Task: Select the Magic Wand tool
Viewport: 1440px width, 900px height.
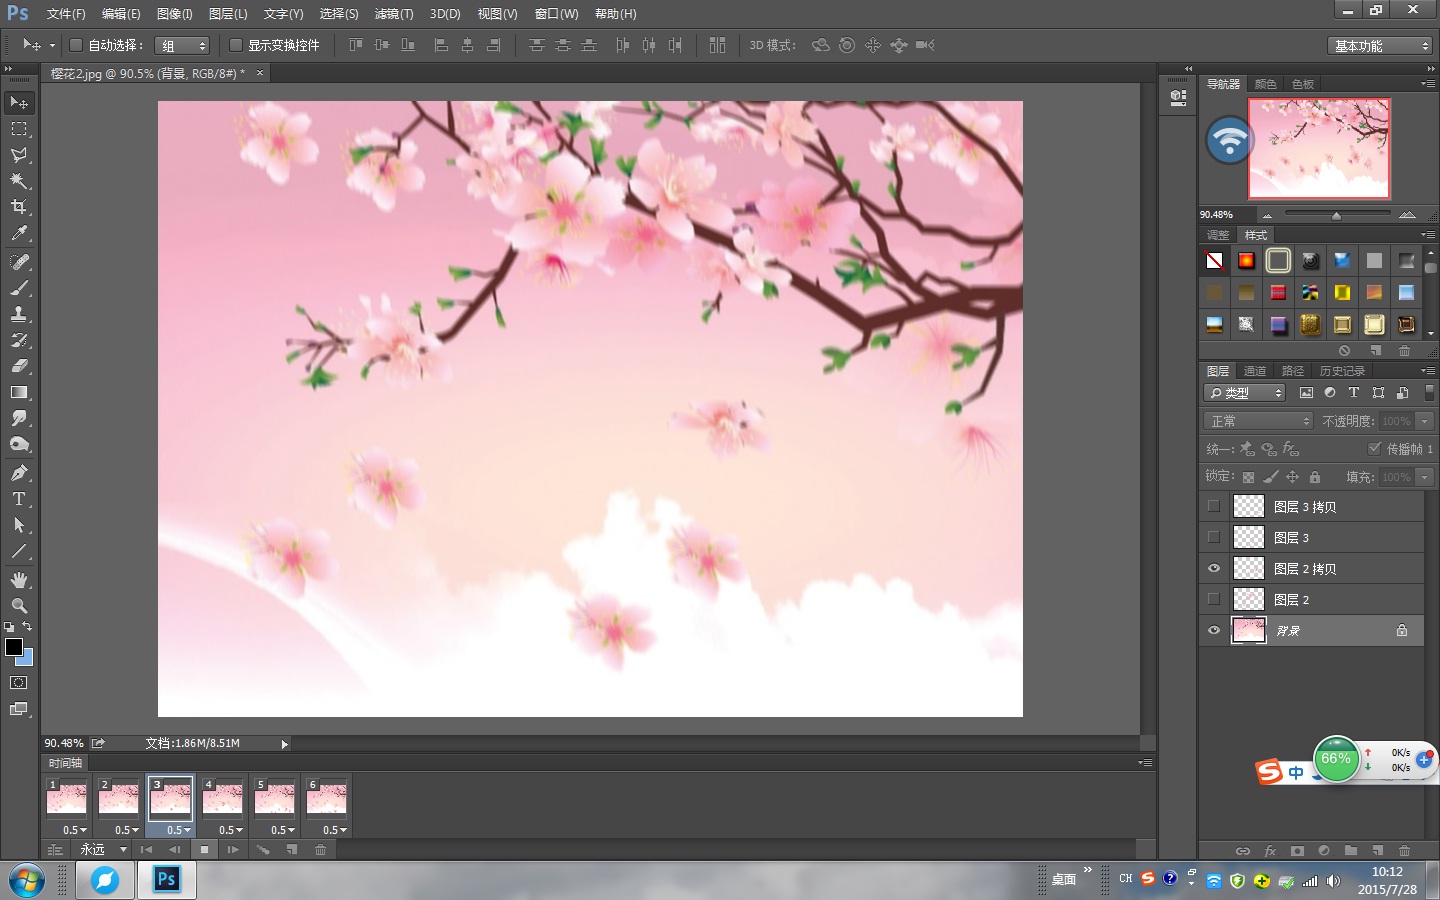Action: 19,181
